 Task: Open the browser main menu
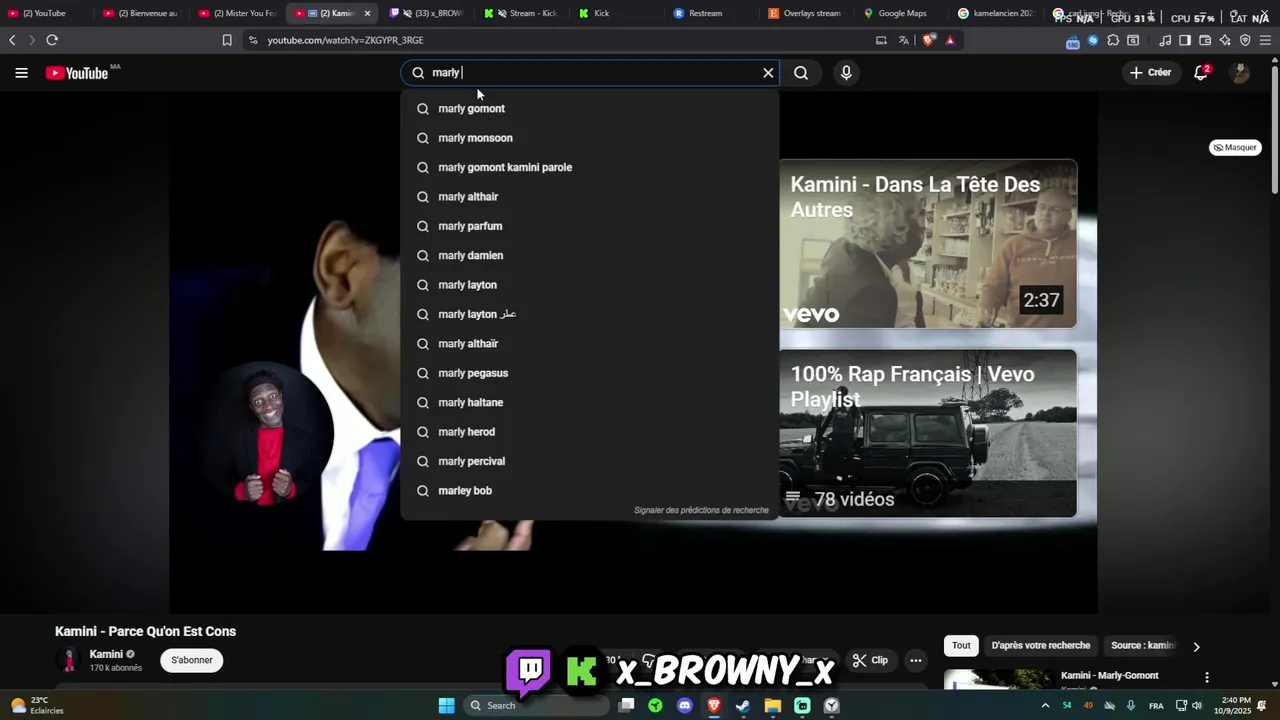[1266, 40]
